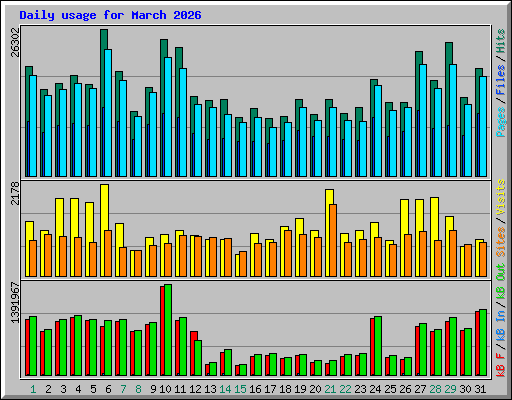Click the 1391967 axis maximum label

pos(15,303)
